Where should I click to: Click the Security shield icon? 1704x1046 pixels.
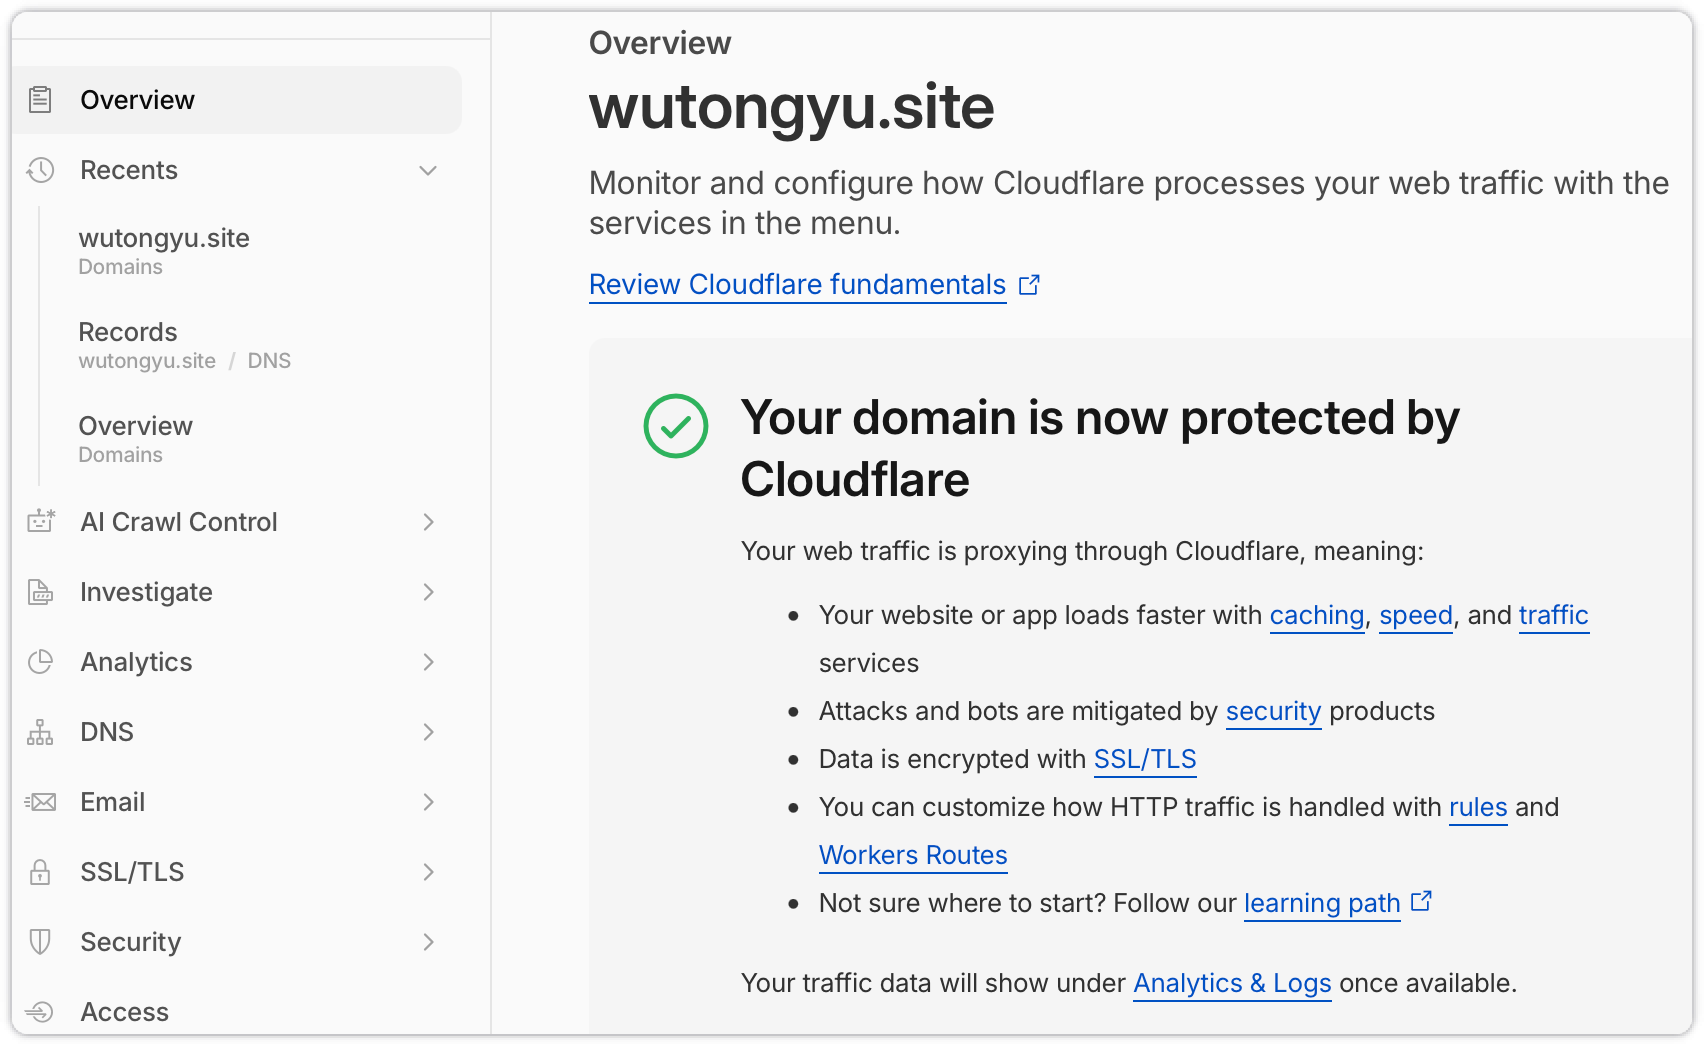(40, 942)
